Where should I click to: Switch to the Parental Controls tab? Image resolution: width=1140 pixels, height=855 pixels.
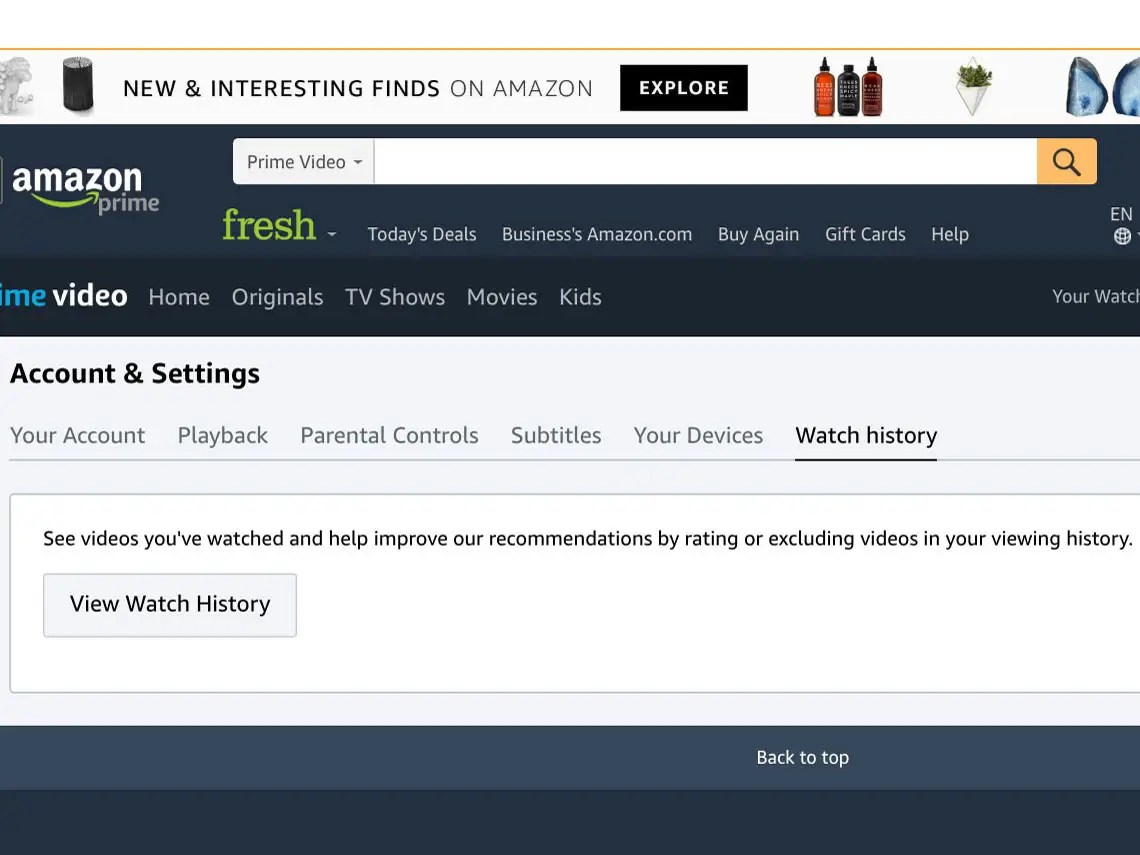[389, 435]
